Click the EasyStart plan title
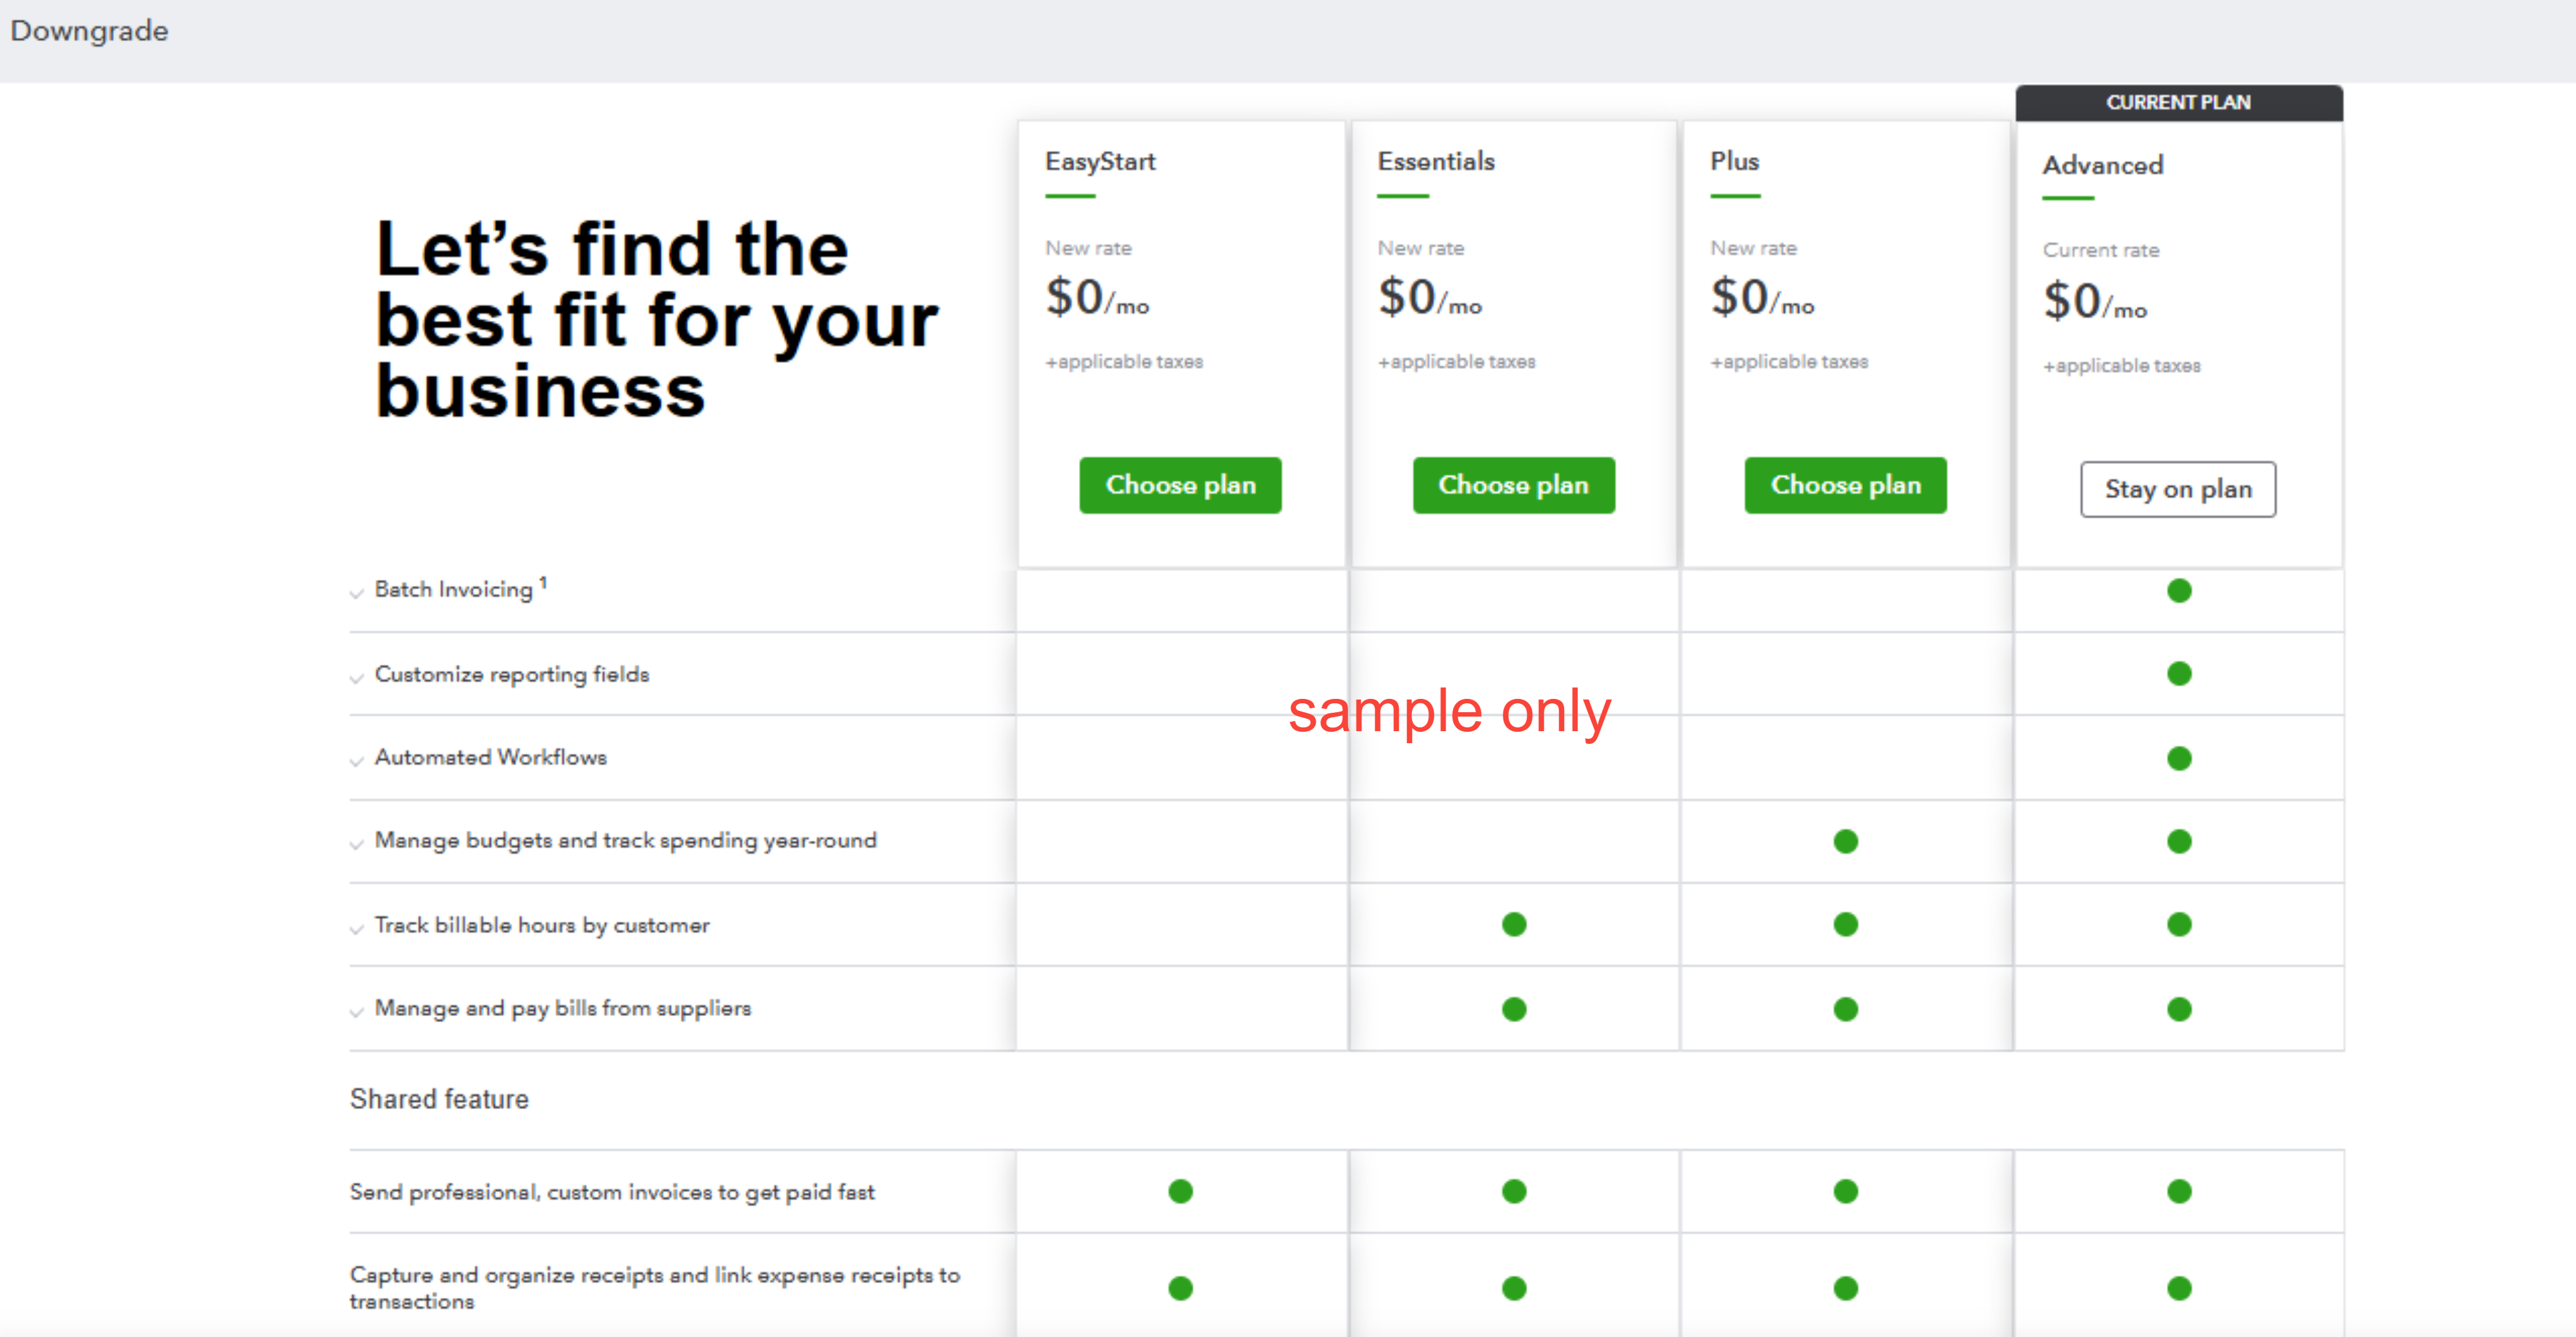 (1100, 161)
